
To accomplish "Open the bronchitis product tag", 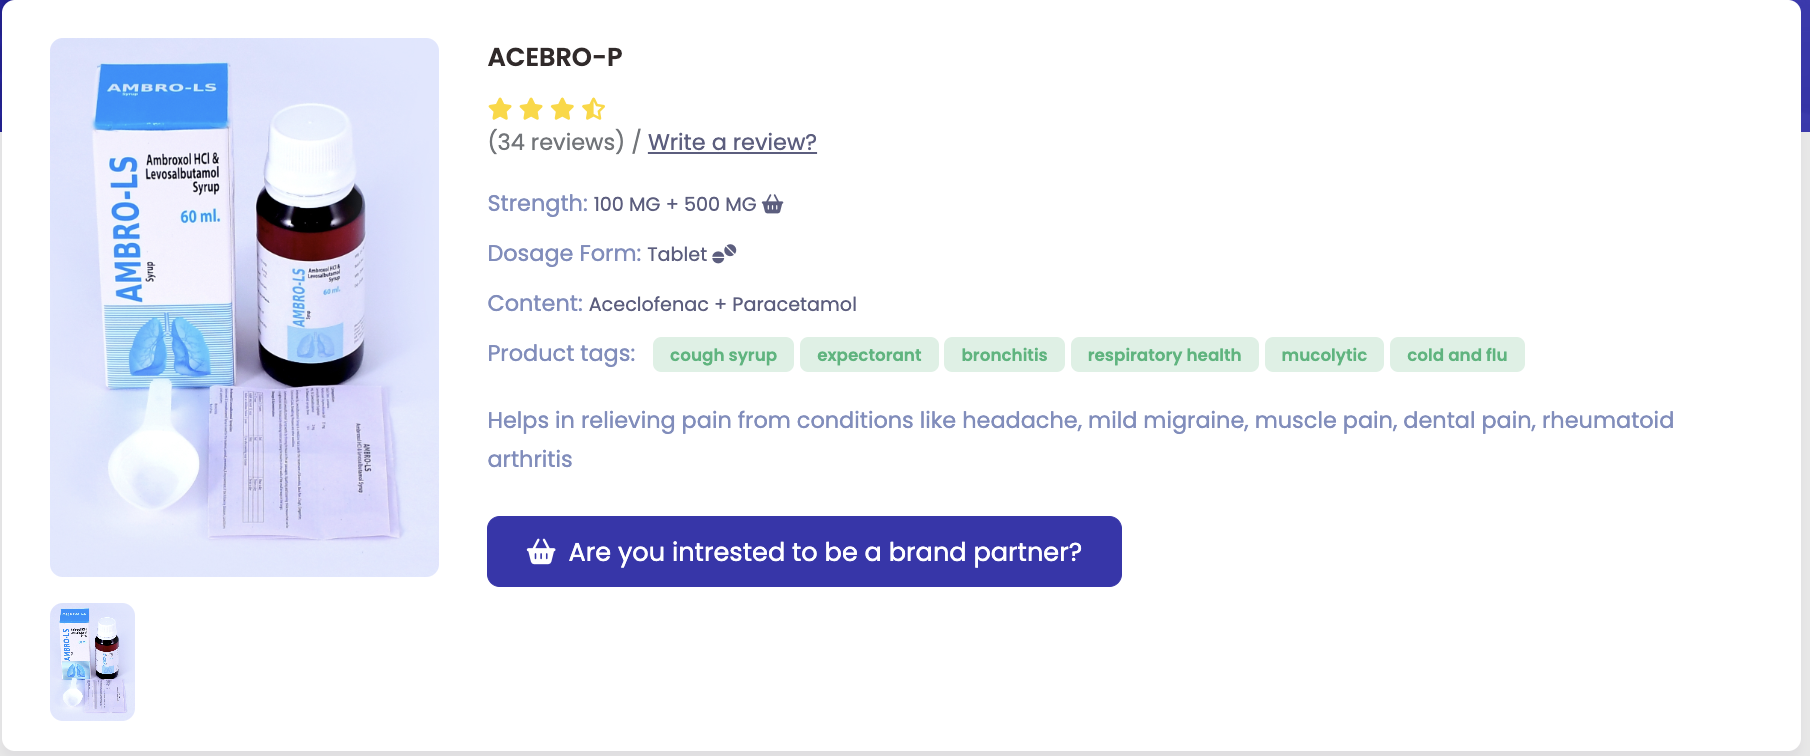I will click(x=1004, y=354).
